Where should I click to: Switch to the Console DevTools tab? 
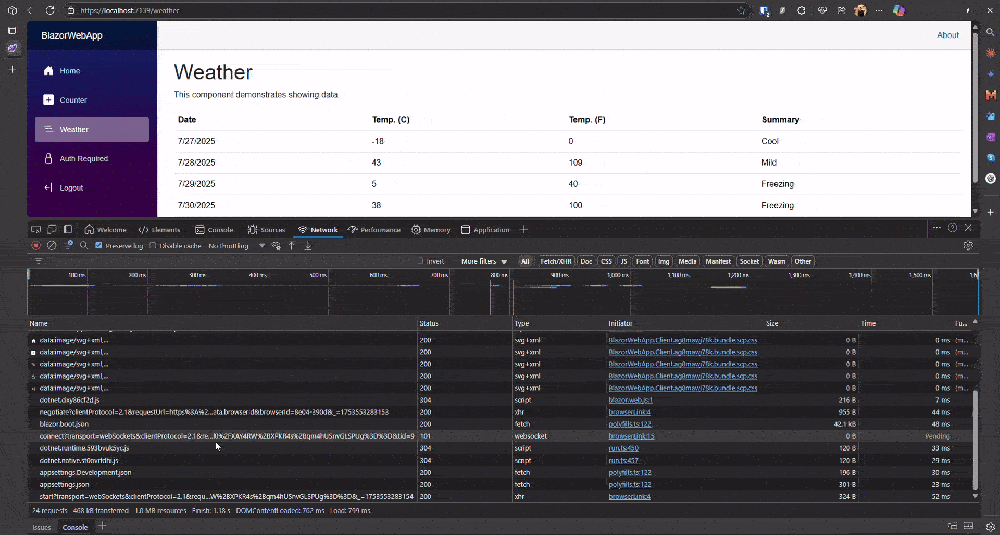214,230
